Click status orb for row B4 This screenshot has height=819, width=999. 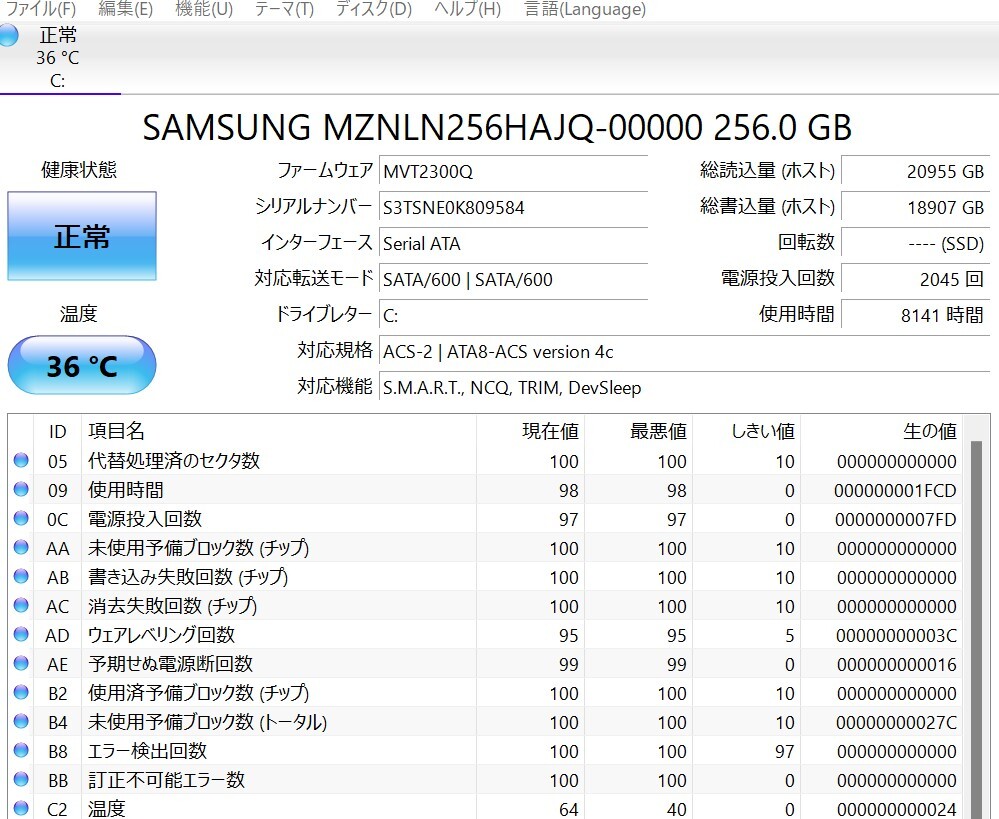[x=21, y=721]
